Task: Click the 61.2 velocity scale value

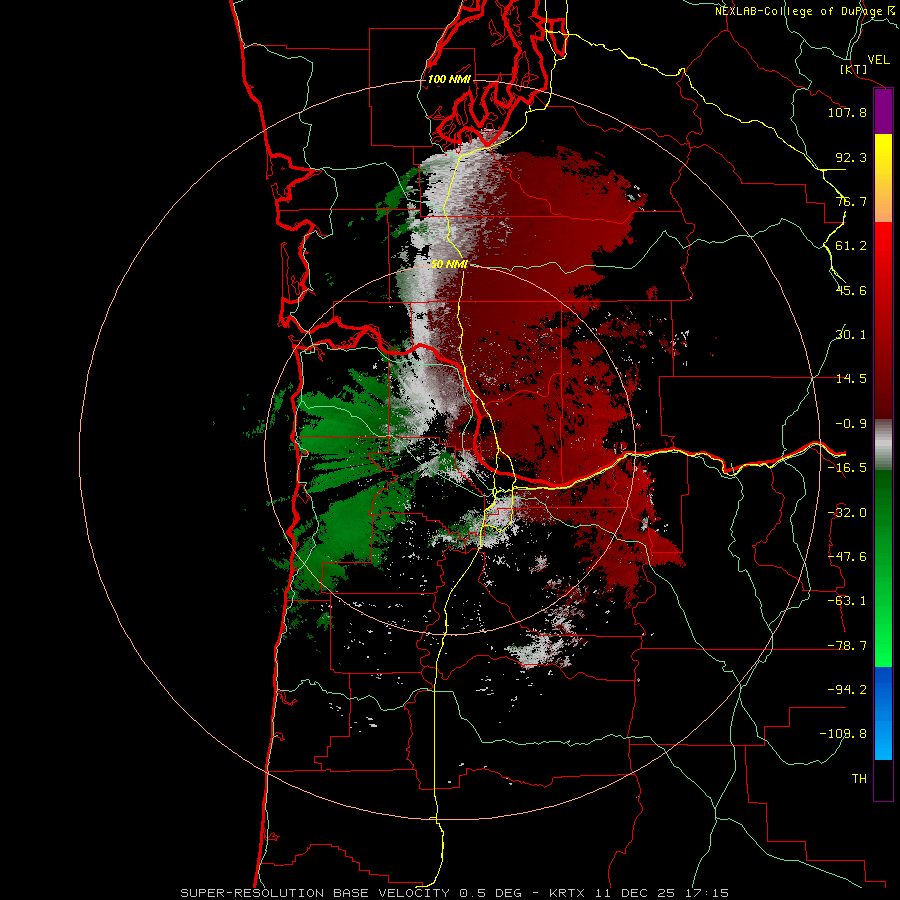Action: point(851,246)
